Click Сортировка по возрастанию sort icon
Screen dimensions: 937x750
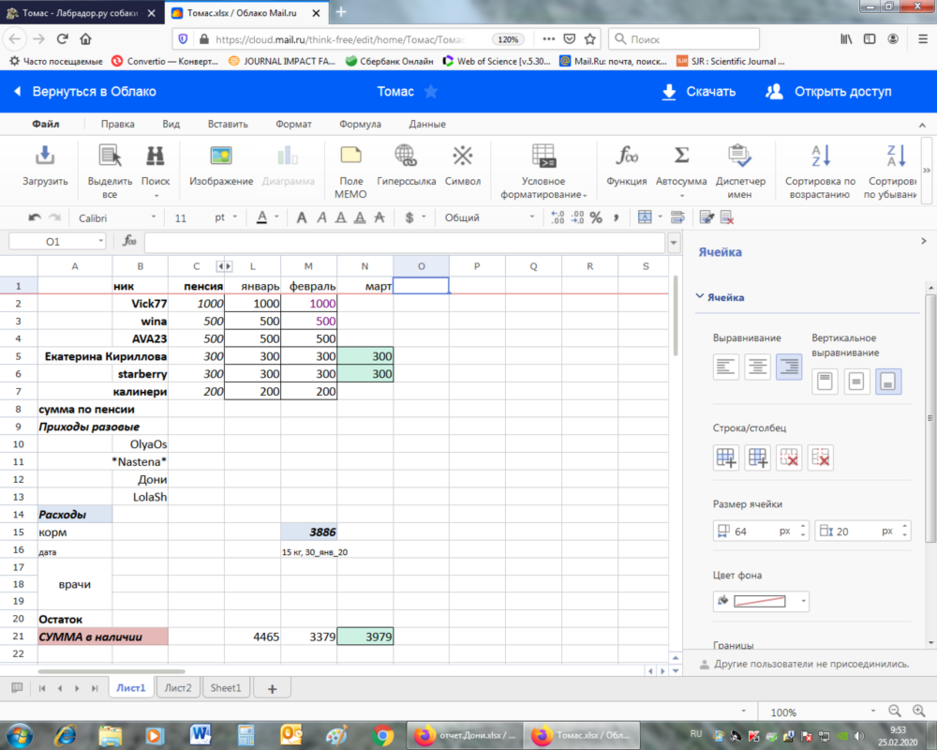coord(820,156)
